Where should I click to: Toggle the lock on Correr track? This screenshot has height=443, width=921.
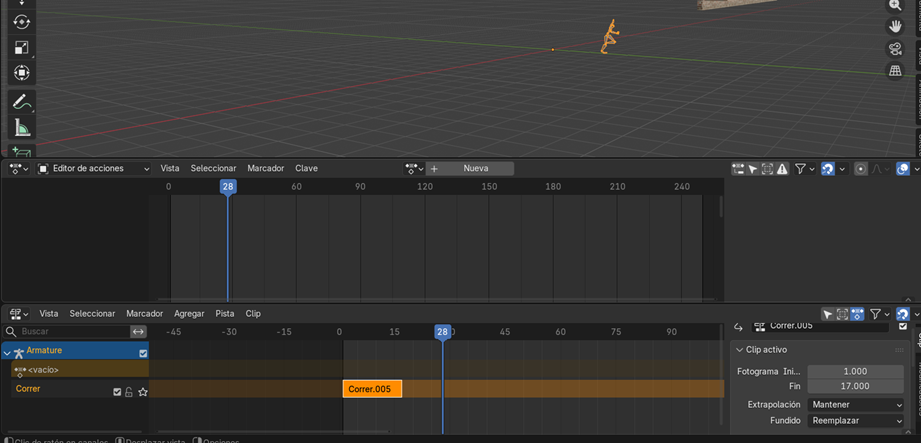(x=129, y=392)
